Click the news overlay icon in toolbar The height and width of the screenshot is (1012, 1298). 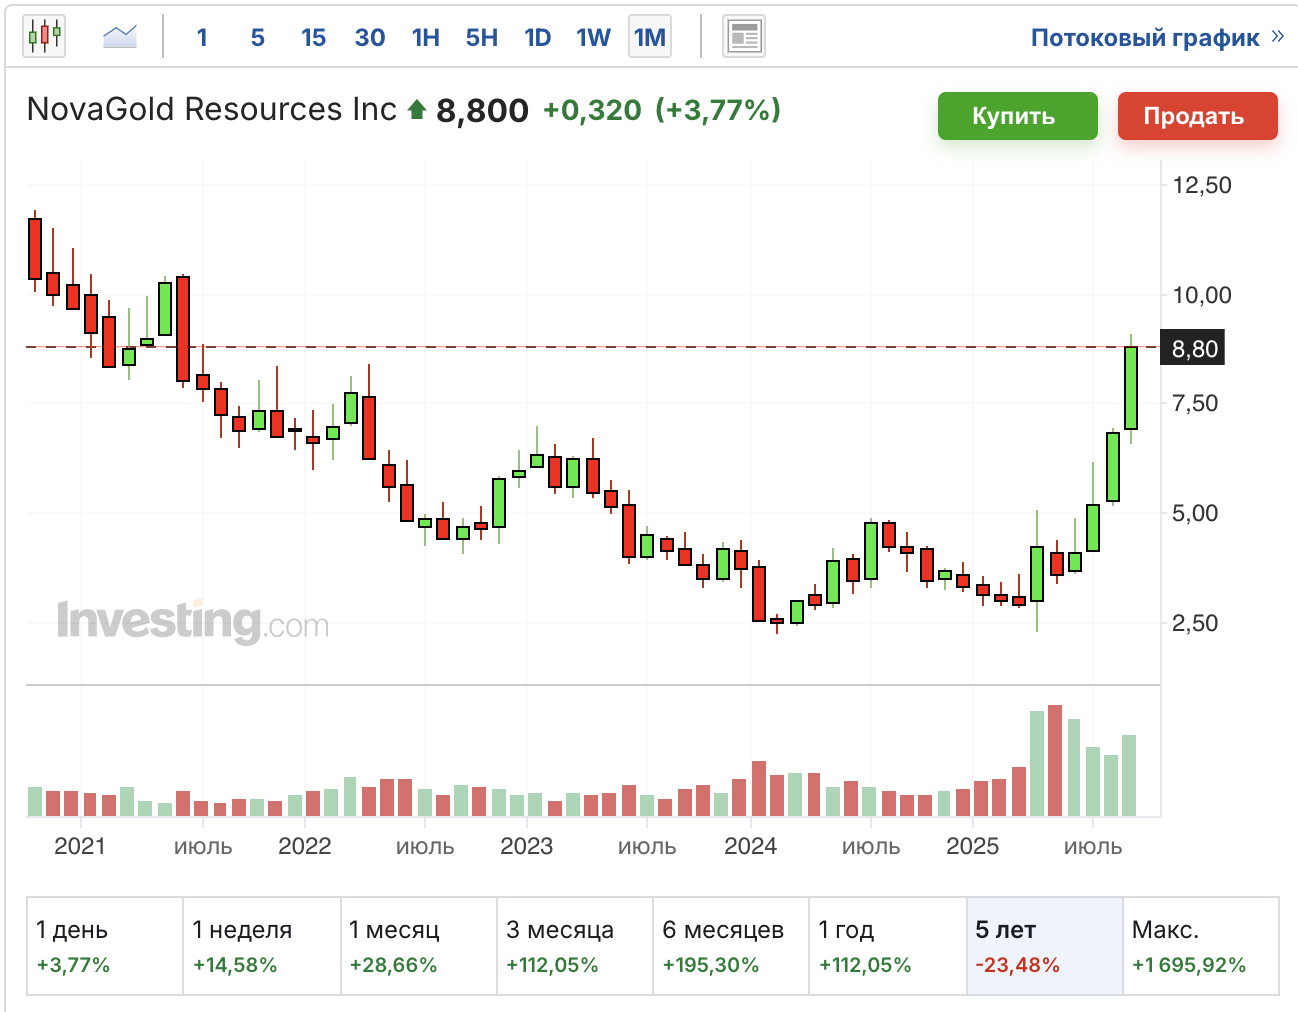pos(743,37)
